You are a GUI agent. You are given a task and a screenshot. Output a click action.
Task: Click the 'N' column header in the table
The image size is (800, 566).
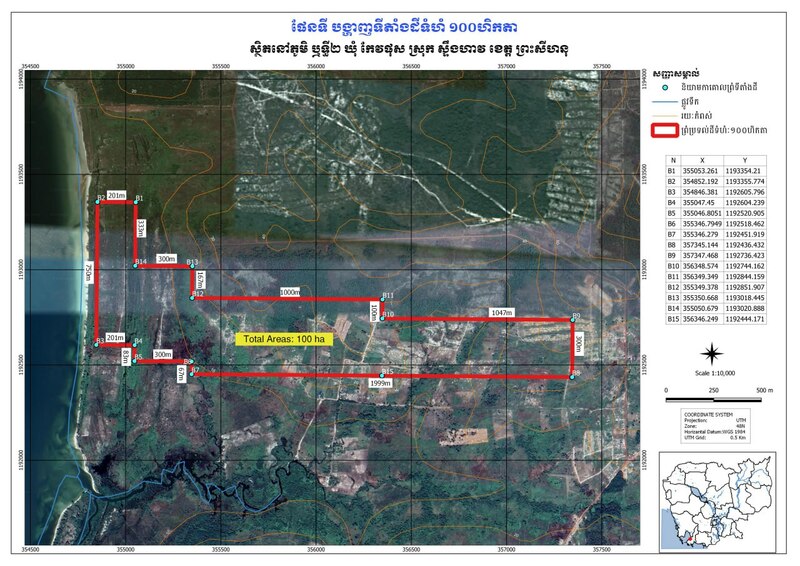point(673,160)
